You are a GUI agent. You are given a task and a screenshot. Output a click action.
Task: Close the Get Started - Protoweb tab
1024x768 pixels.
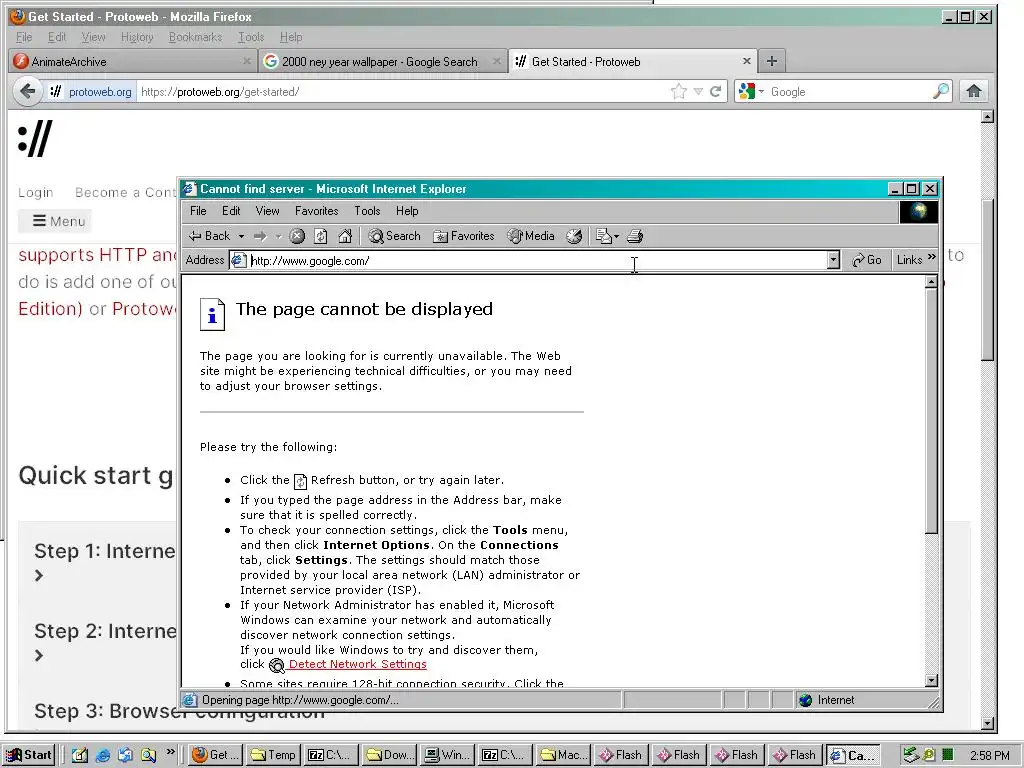point(746,61)
